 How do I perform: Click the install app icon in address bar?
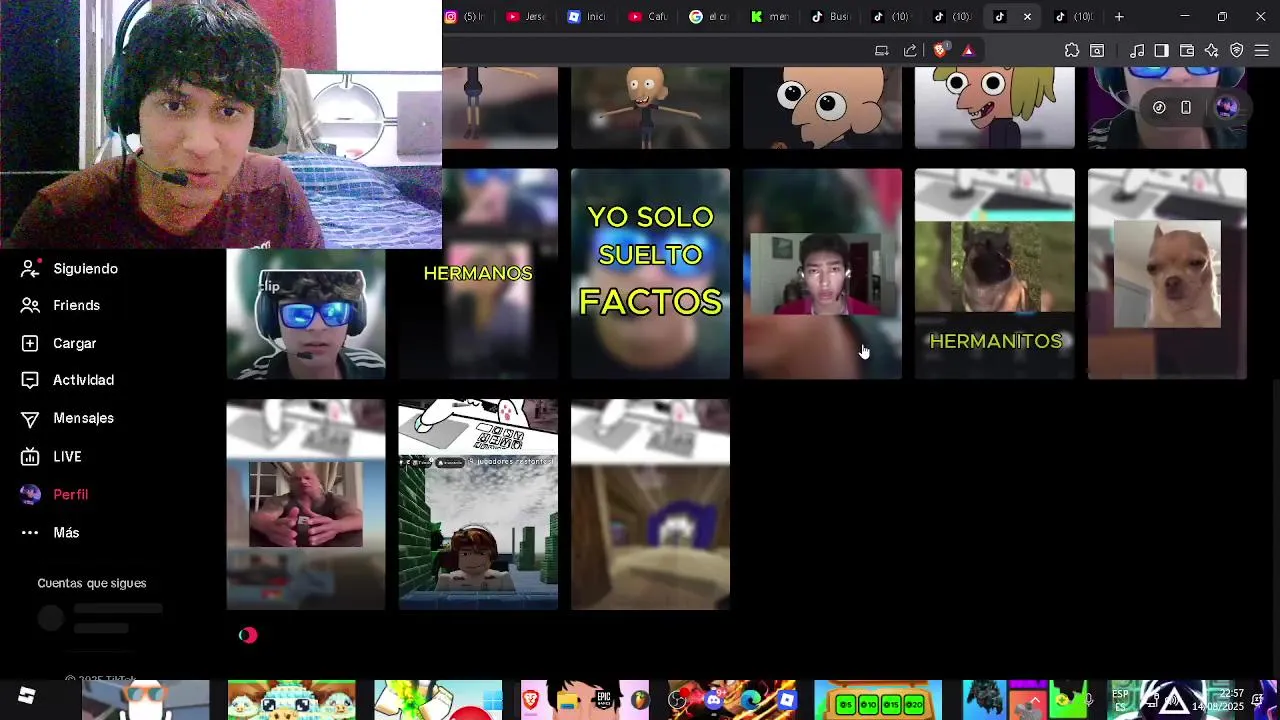(x=881, y=50)
